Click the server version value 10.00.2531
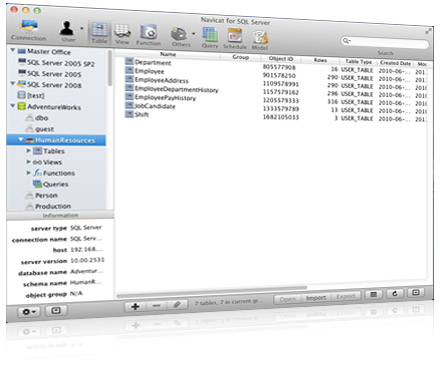Image resolution: width=440 pixels, height=370 pixels. click(x=87, y=260)
